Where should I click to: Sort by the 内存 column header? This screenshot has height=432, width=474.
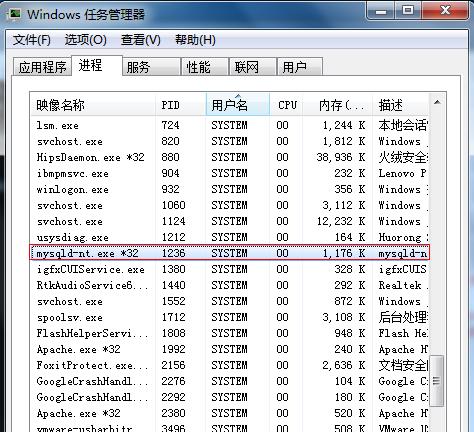[337, 105]
